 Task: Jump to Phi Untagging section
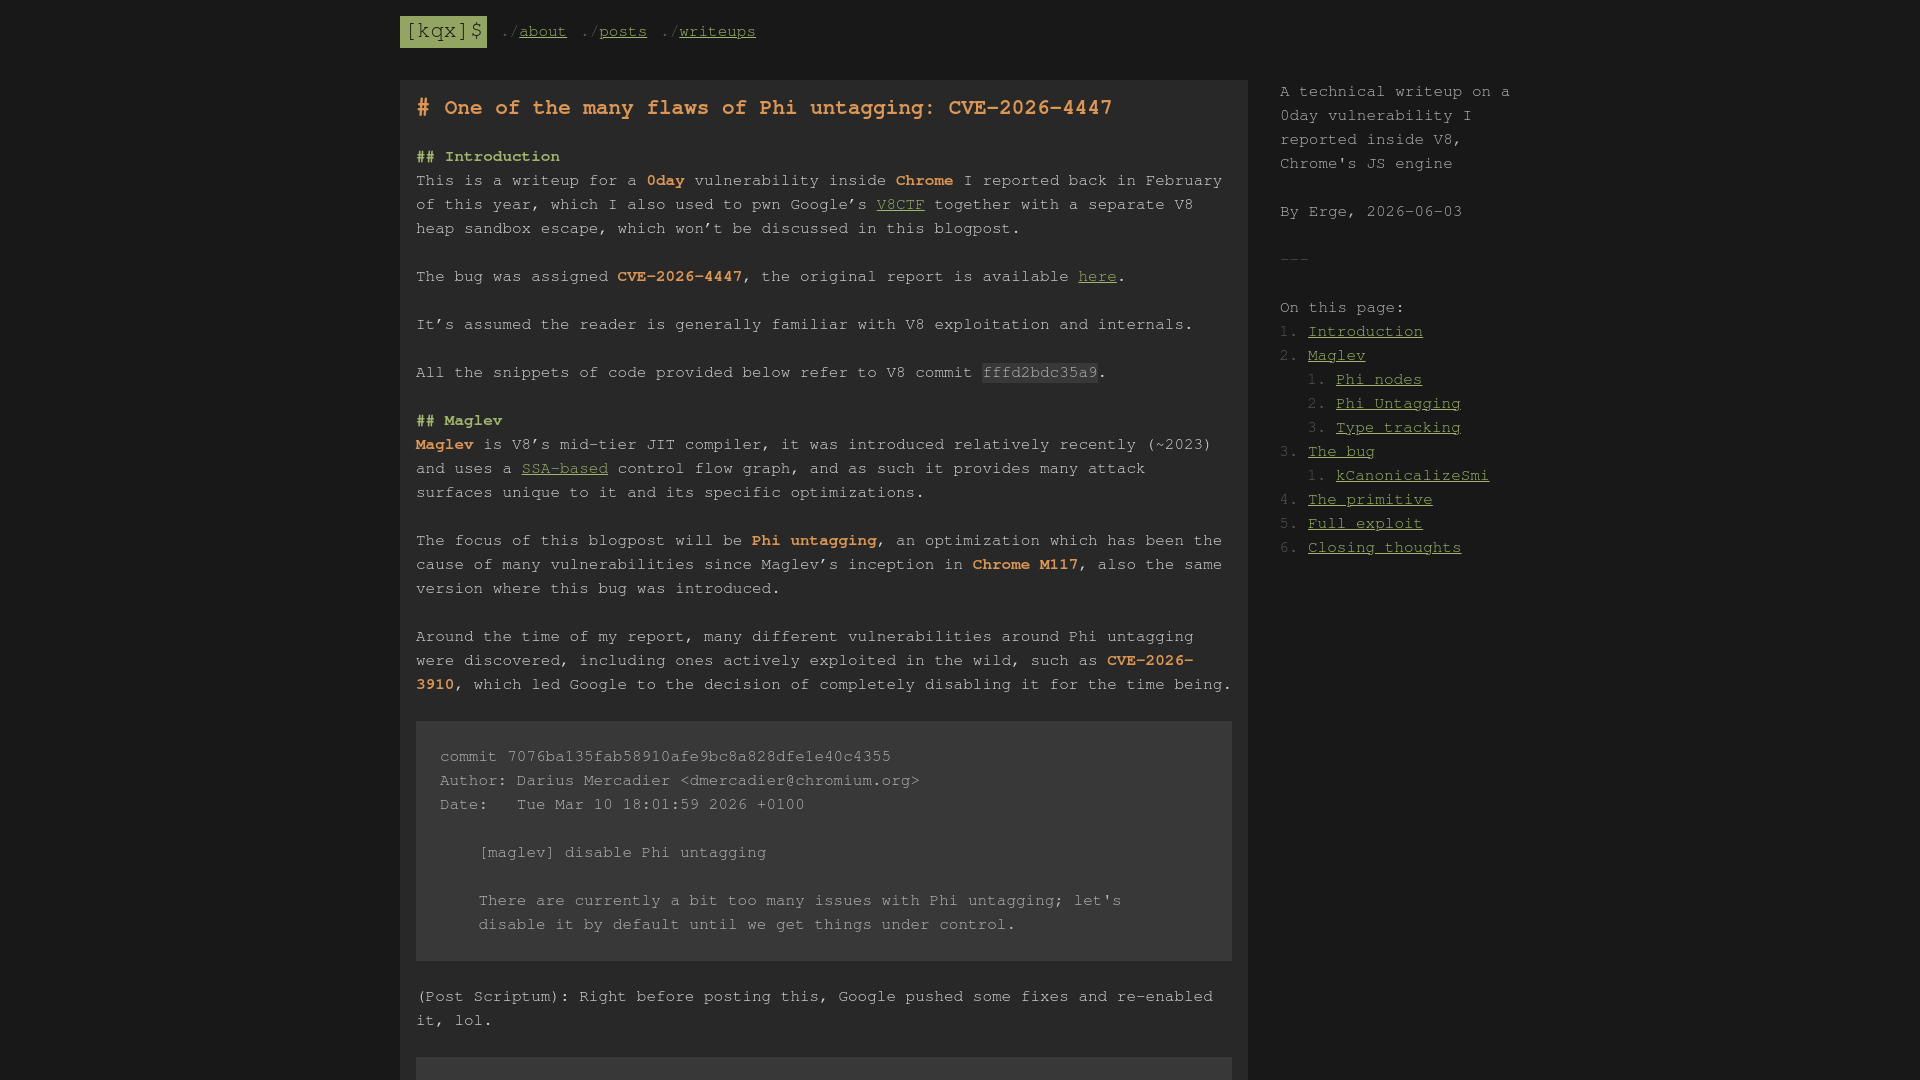1398,404
